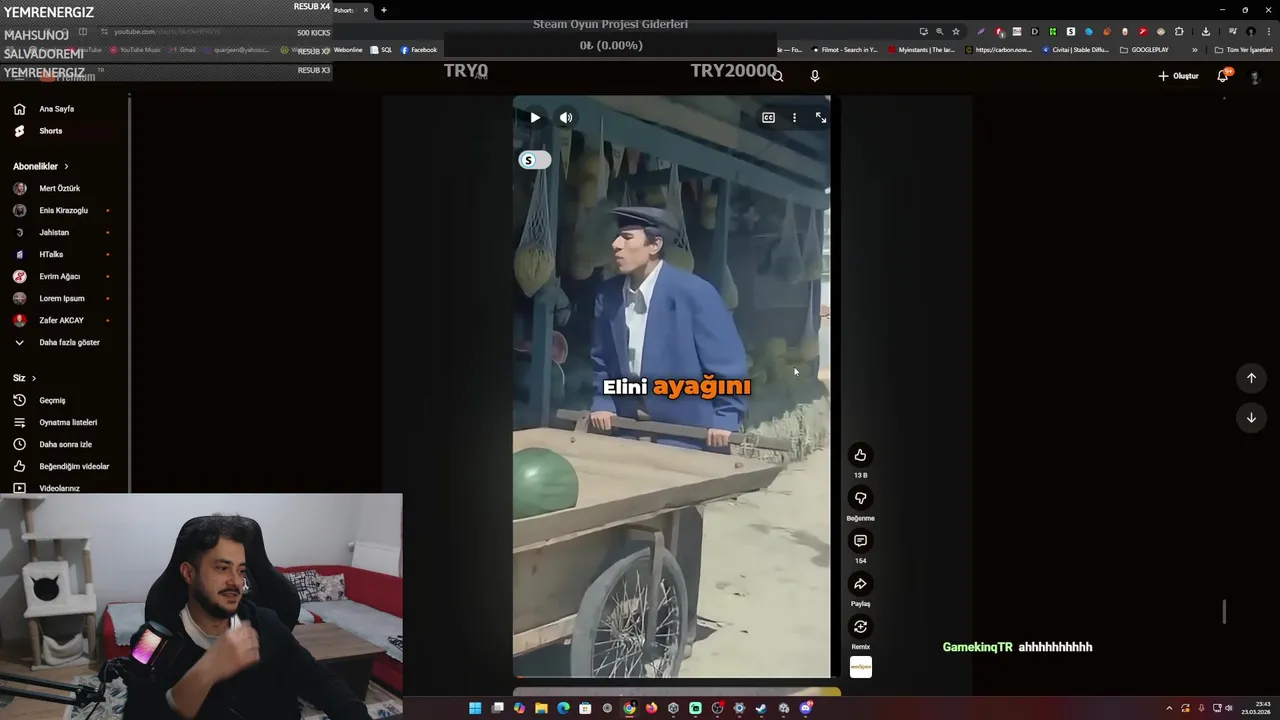Go to the next Short with the down arrow
Image resolution: width=1280 pixels, height=720 pixels.
point(1251,418)
